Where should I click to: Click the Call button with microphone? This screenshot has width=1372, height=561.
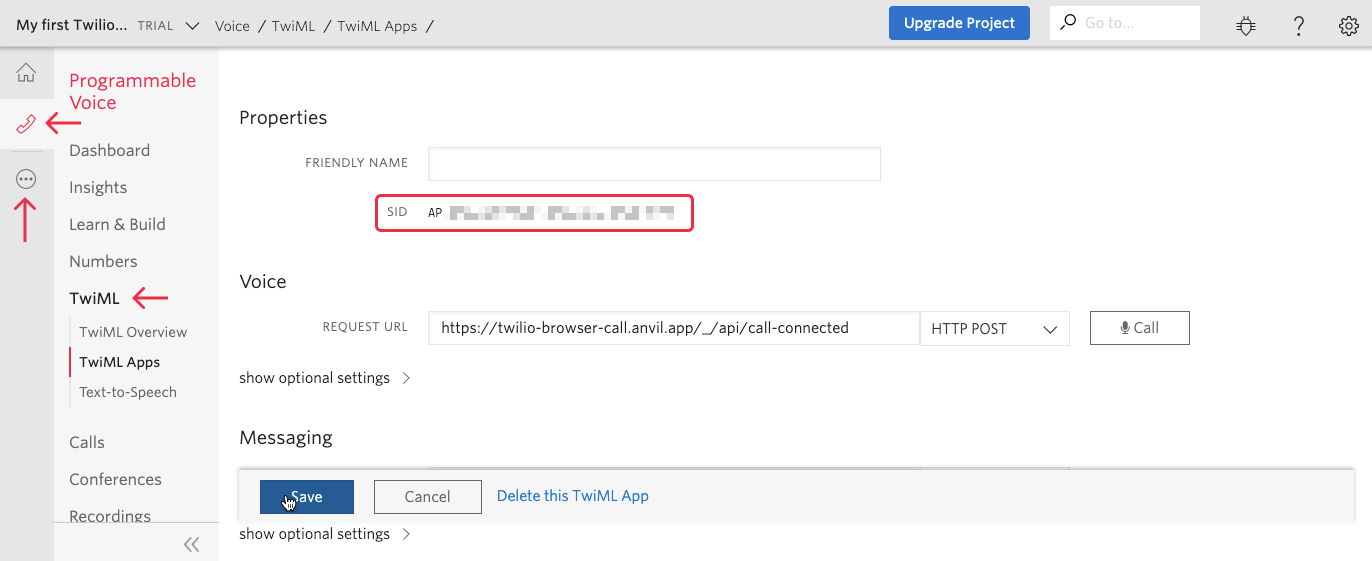point(1139,328)
